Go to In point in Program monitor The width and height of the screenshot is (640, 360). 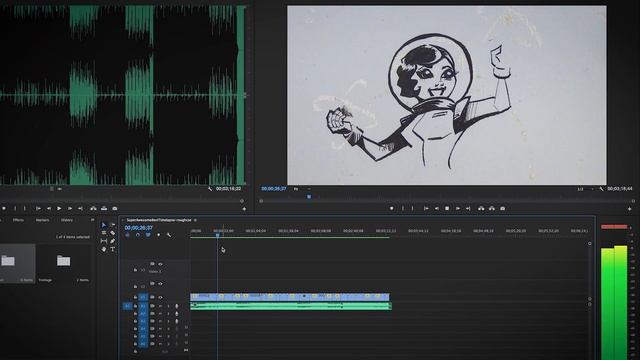tap(426, 209)
